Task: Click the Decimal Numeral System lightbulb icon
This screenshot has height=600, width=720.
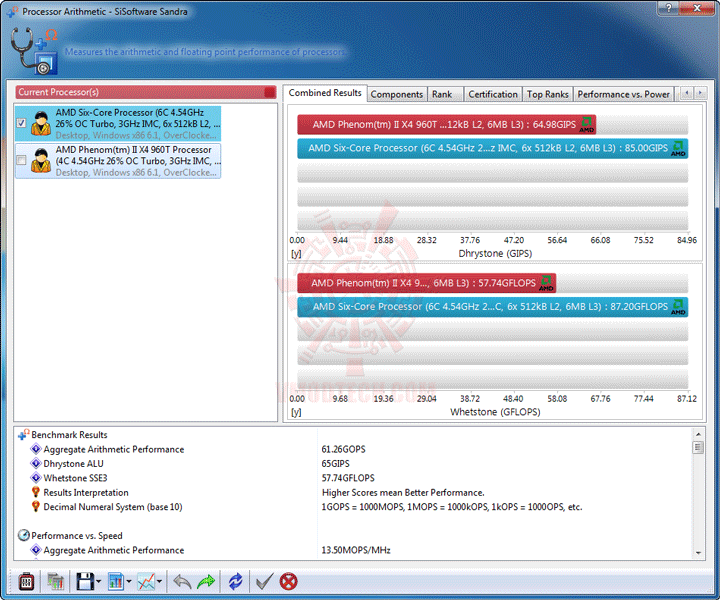Action: pyautogui.click(x=35, y=506)
